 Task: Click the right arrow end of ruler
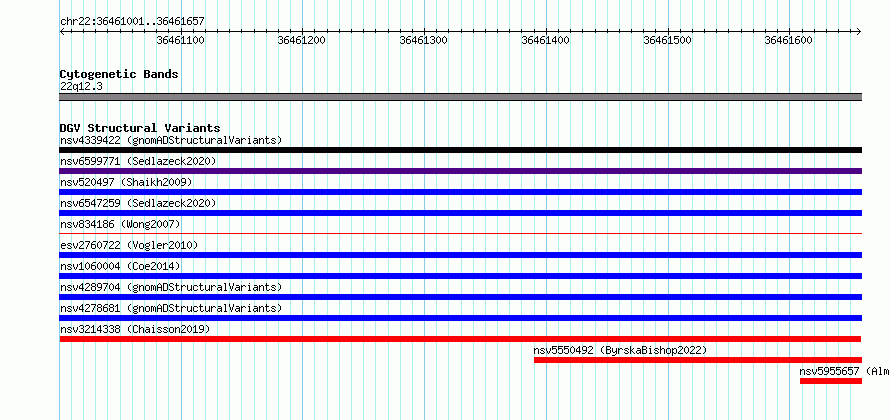coord(859,31)
